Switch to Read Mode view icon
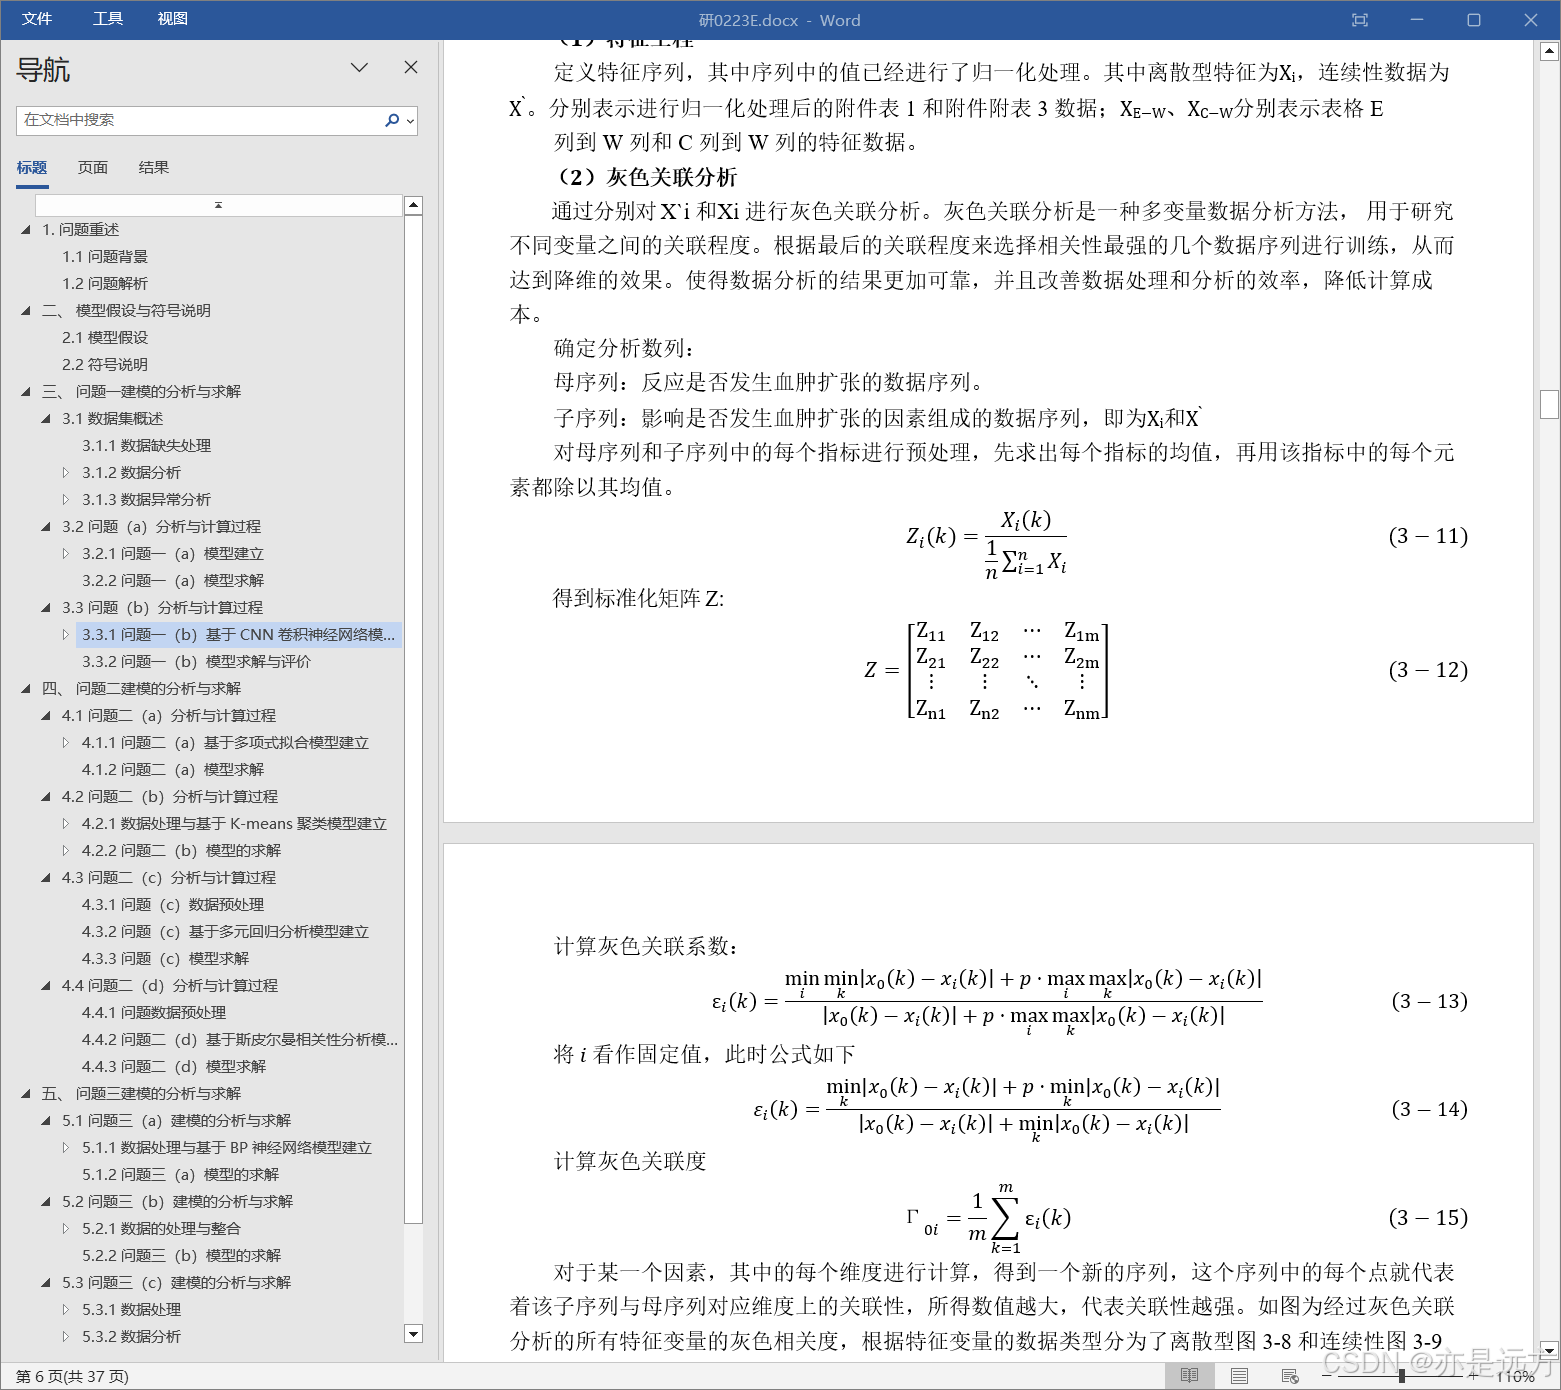The image size is (1561, 1390). pyautogui.click(x=1189, y=1376)
